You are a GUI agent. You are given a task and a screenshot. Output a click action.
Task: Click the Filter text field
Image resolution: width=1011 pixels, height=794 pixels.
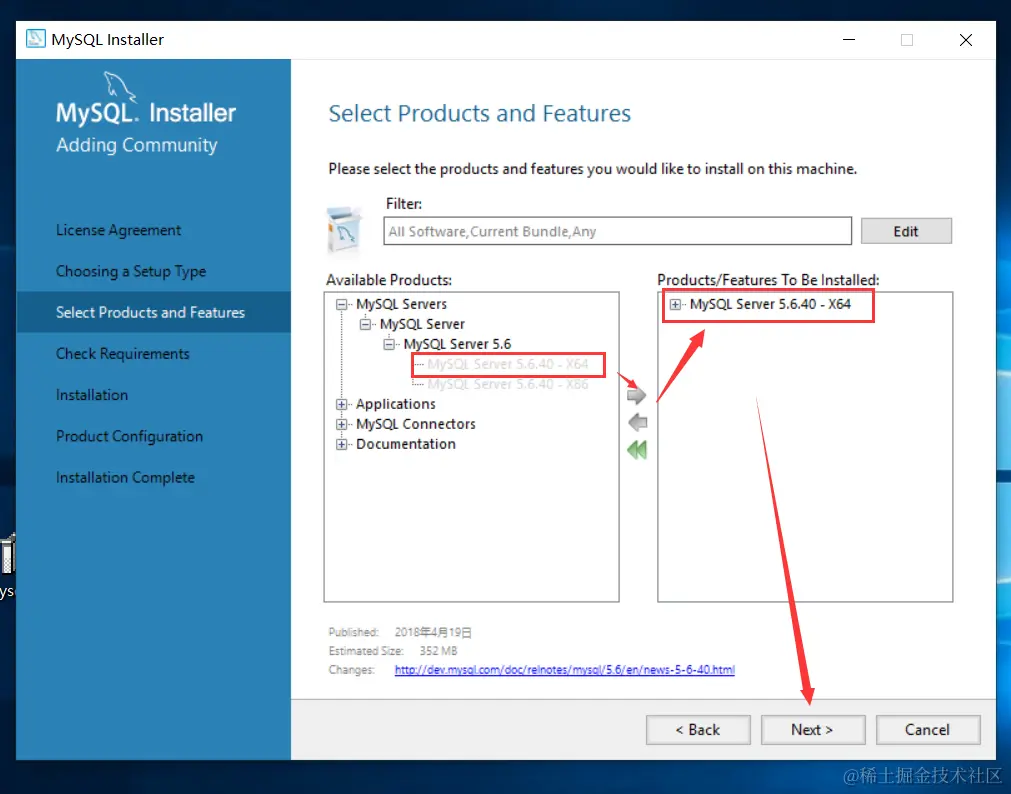tap(617, 231)
